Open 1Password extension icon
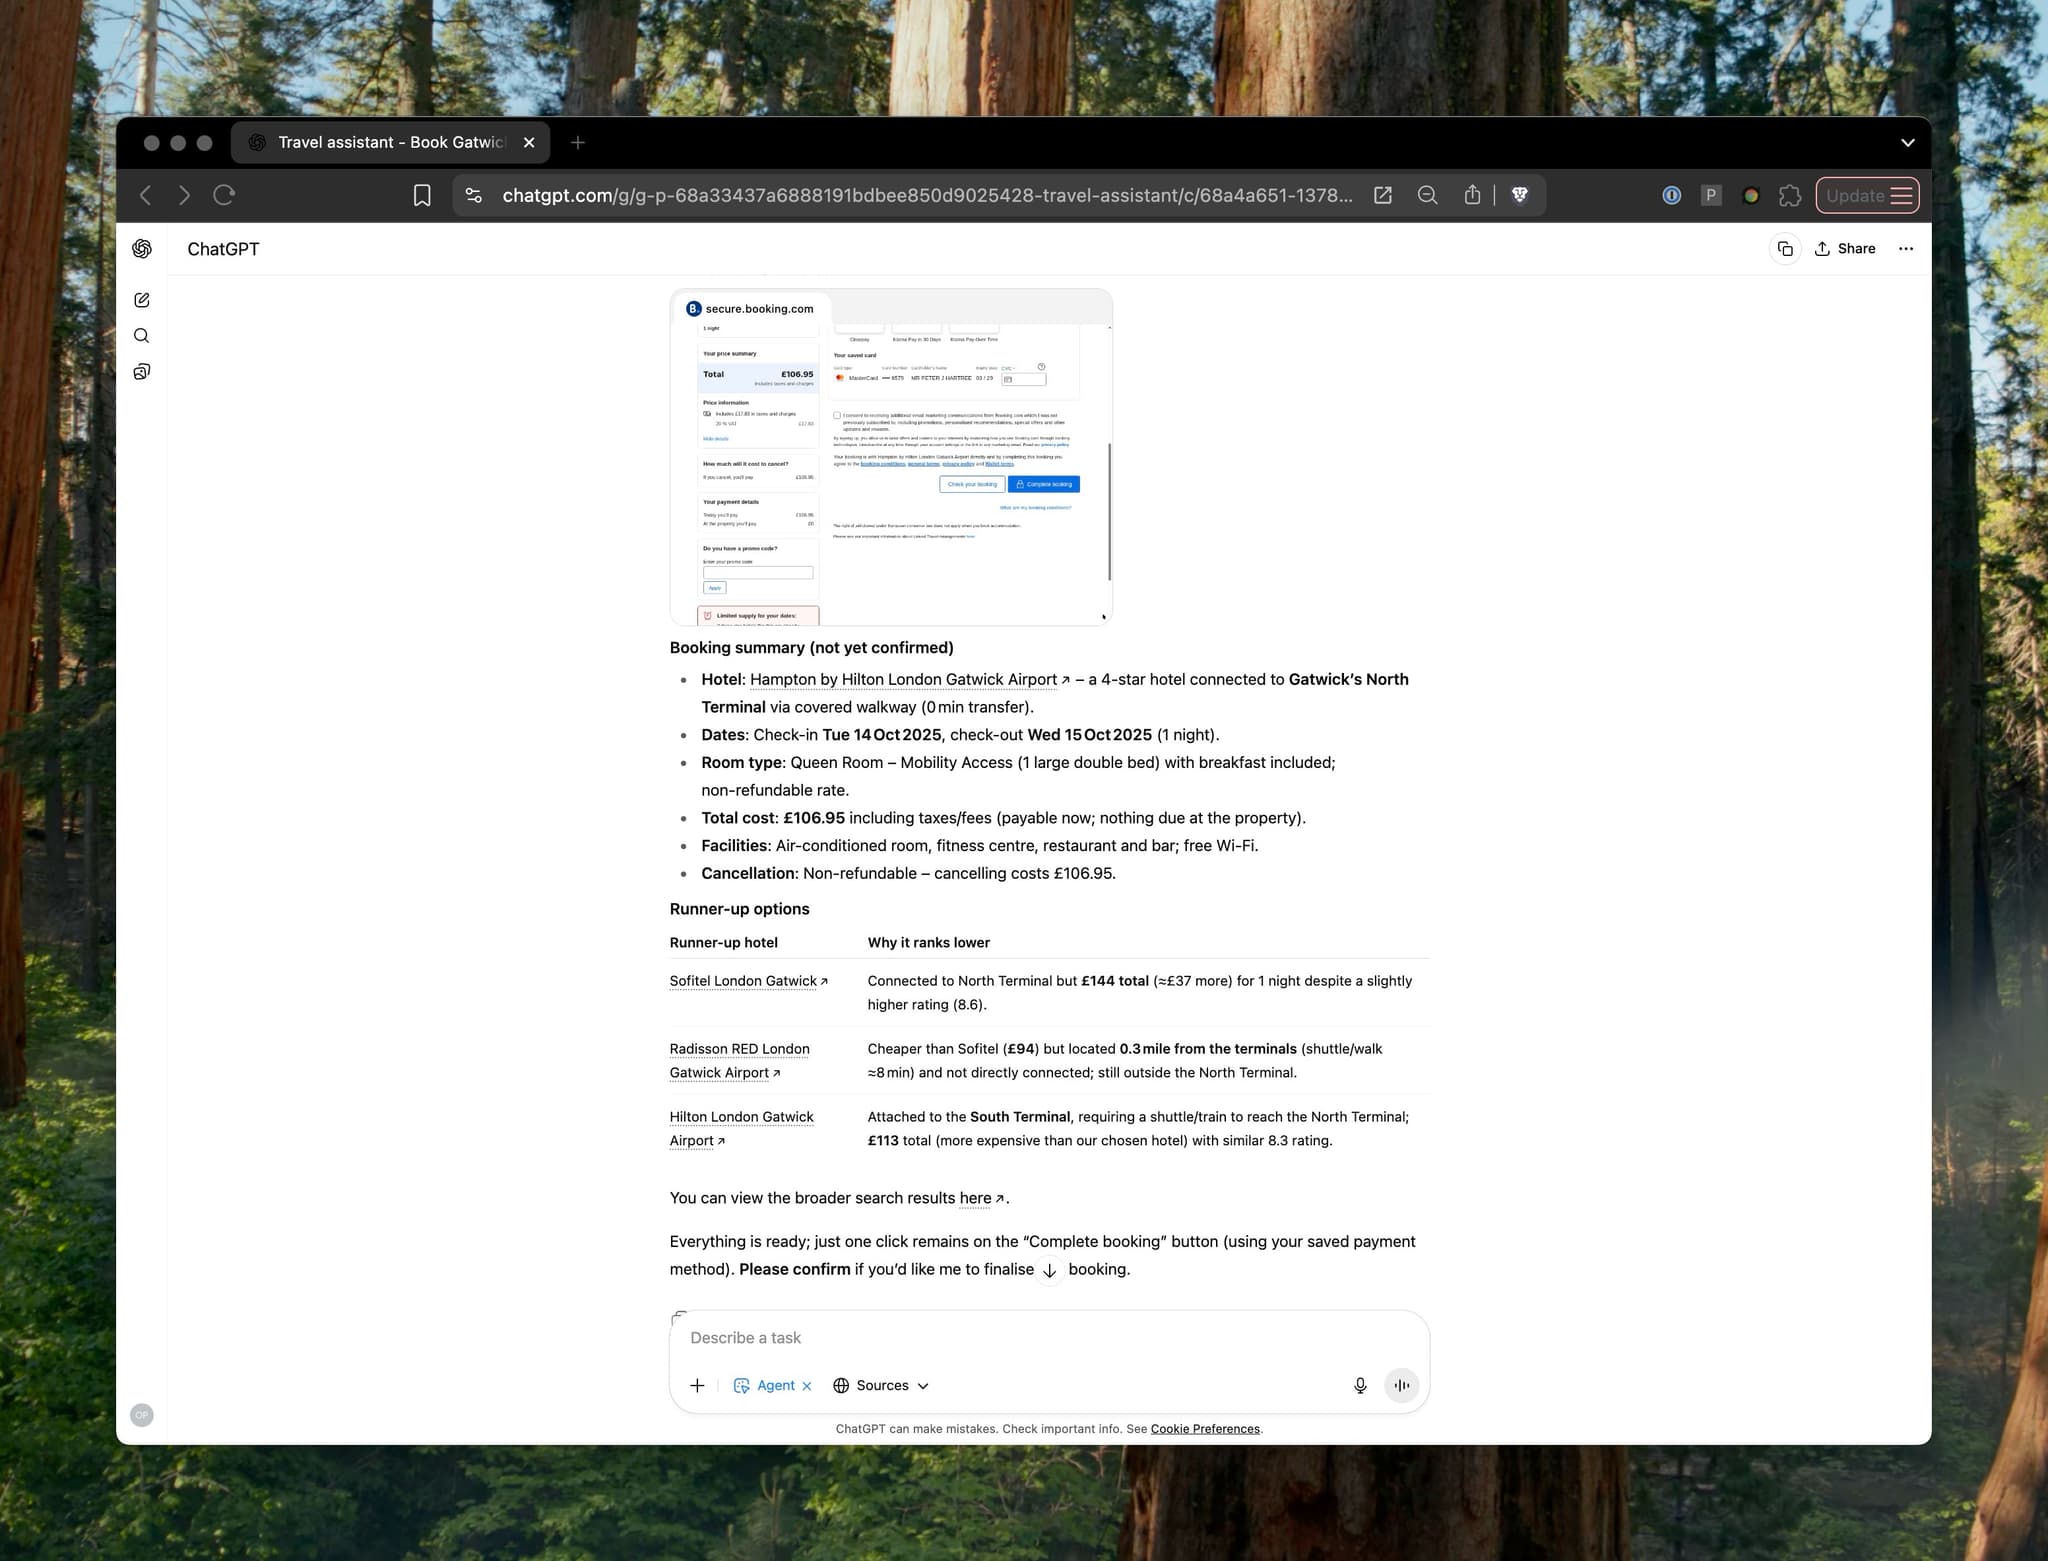Viewport: 2048px width, 1561px height. click(1671, 196)
